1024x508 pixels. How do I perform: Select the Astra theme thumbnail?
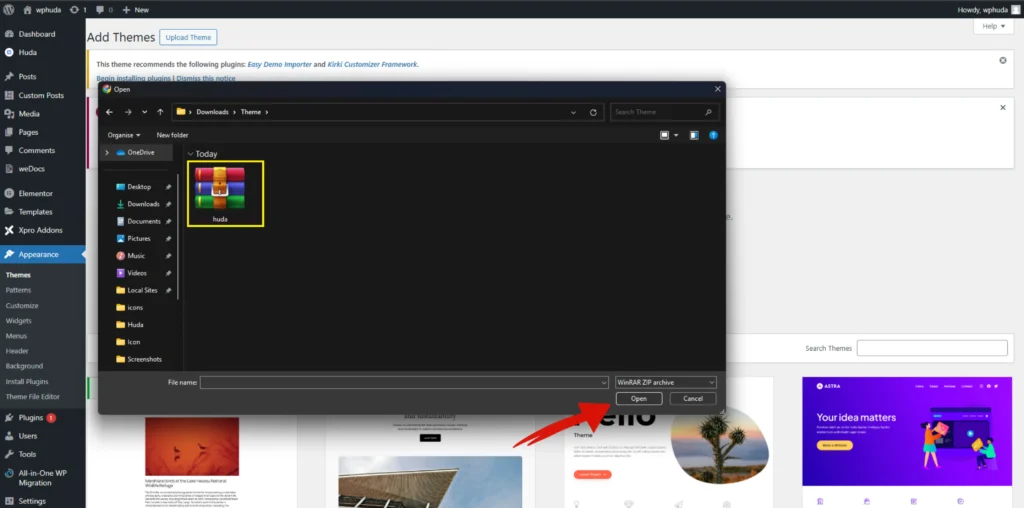tap(907, 432)
